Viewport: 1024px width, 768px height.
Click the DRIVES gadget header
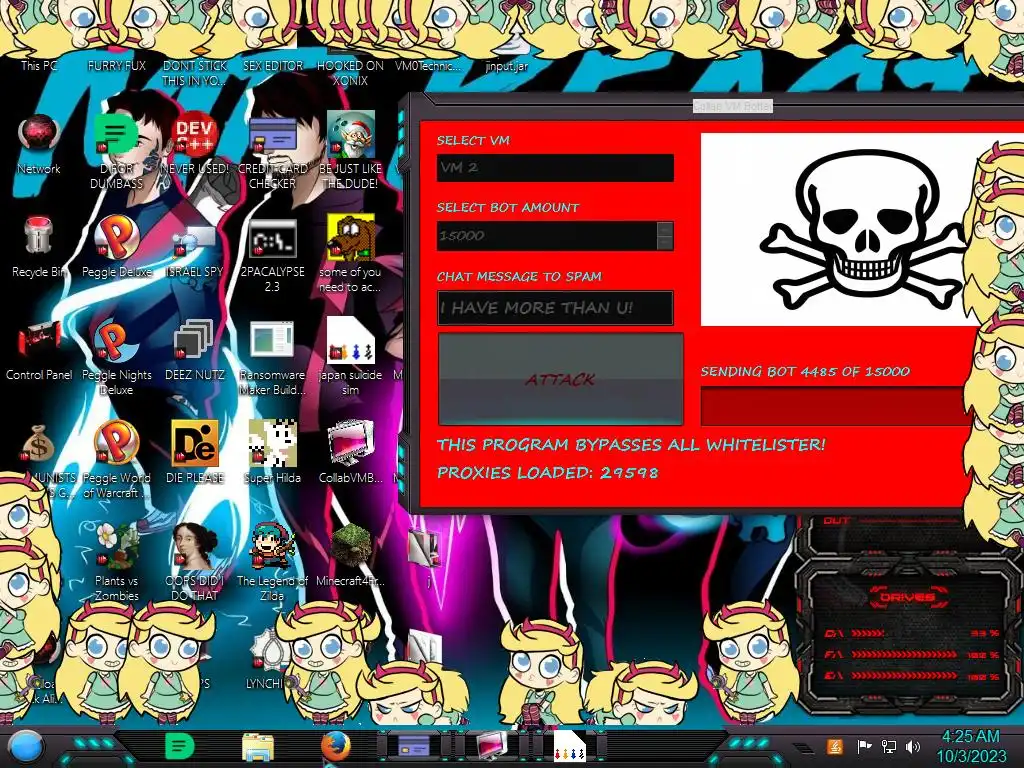click(x=907, y=598)
